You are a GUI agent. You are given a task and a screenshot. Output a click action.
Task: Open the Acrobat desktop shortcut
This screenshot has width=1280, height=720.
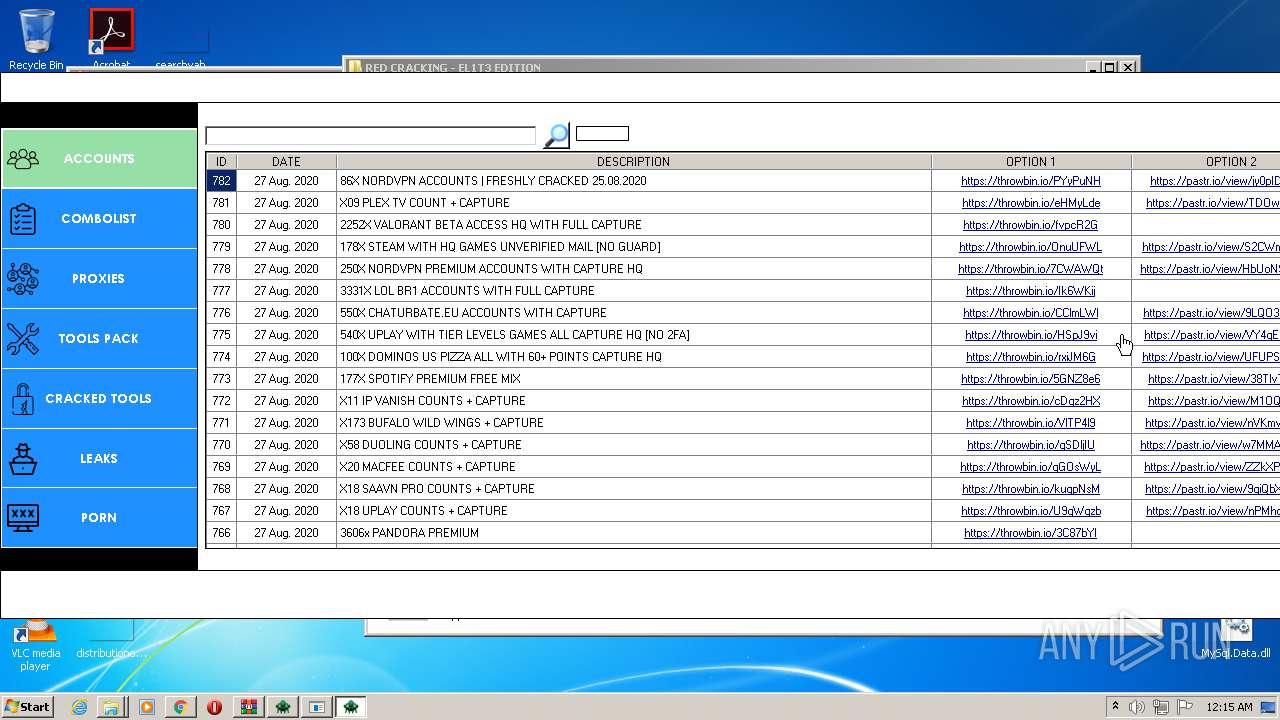(111, 39)
